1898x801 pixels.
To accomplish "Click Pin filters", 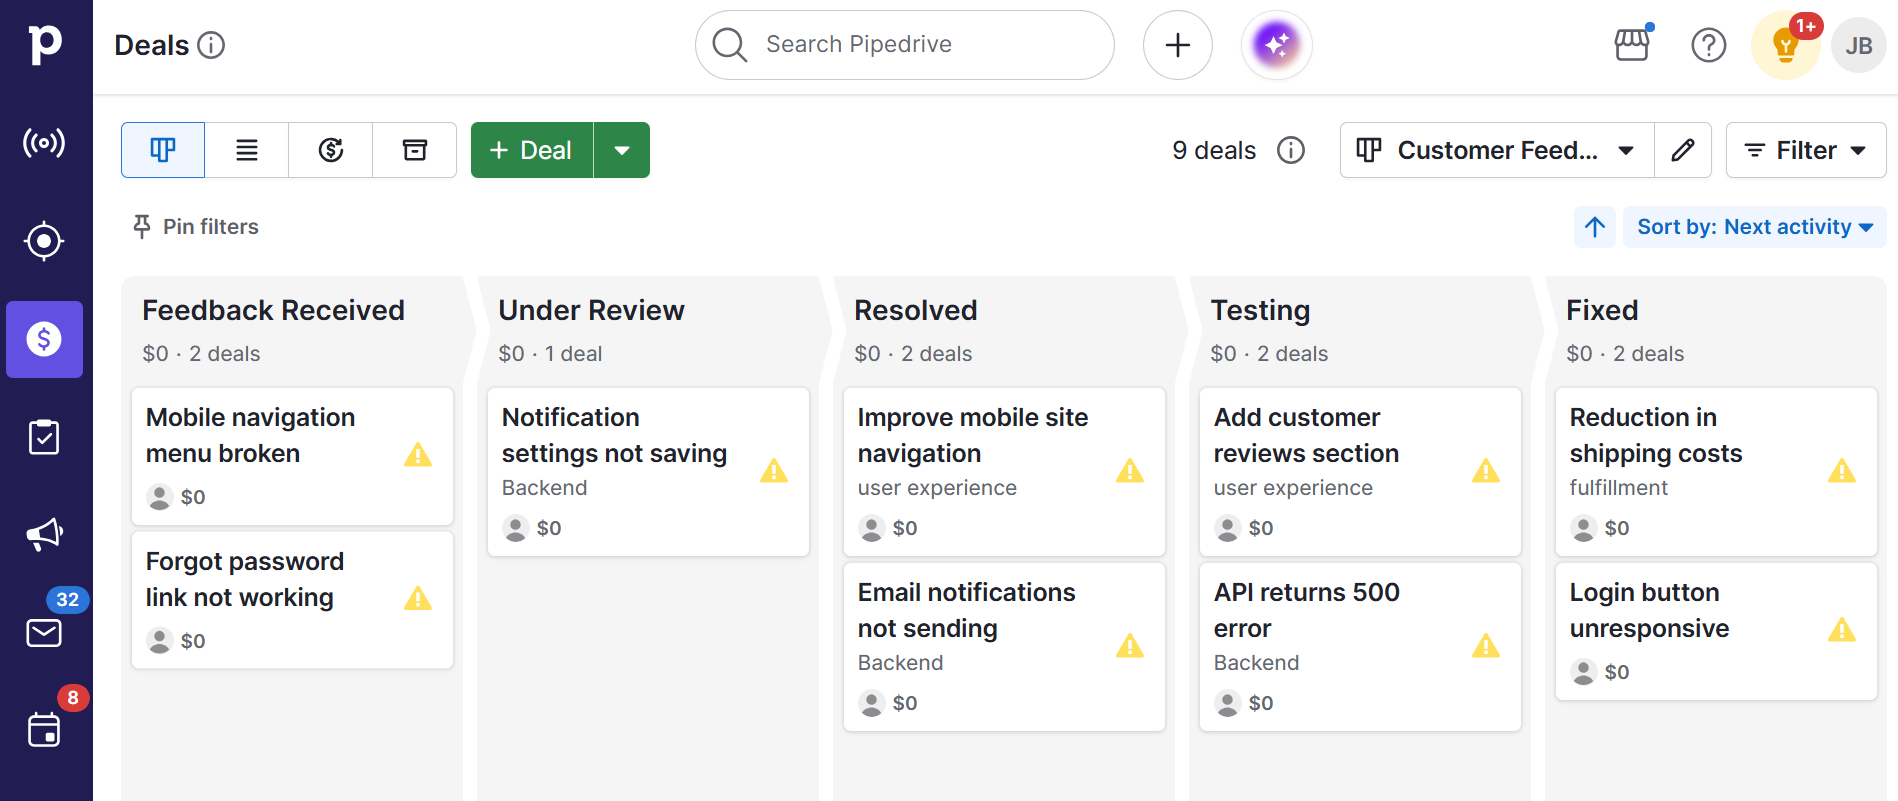I will click(196, 227).
